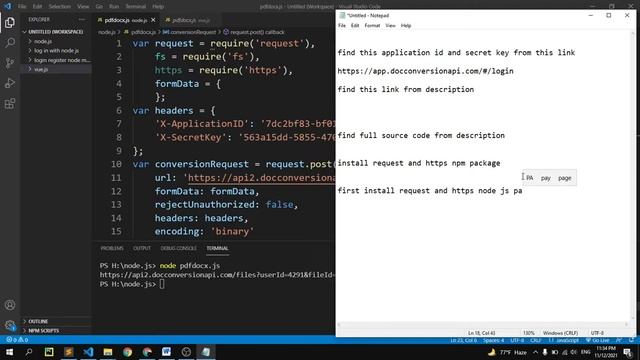Open VS Code Run menu

pyautogui.click(x=114, y=7)
